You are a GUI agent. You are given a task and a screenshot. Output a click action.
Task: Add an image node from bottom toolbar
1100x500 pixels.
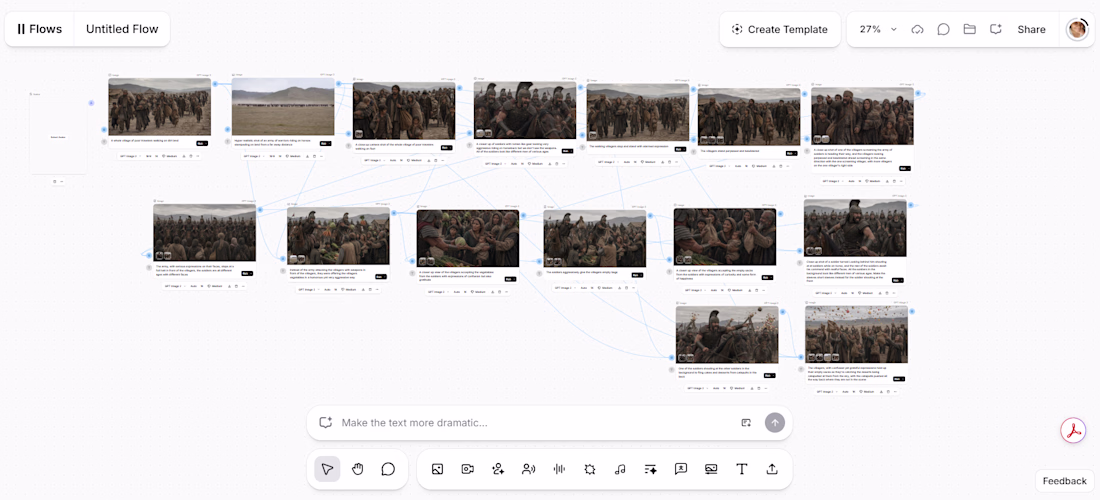pos(437,469)
